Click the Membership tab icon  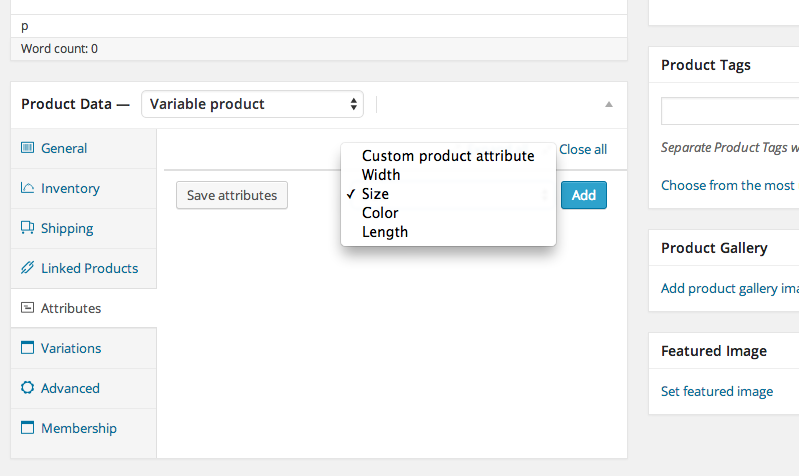pos(27,428)
